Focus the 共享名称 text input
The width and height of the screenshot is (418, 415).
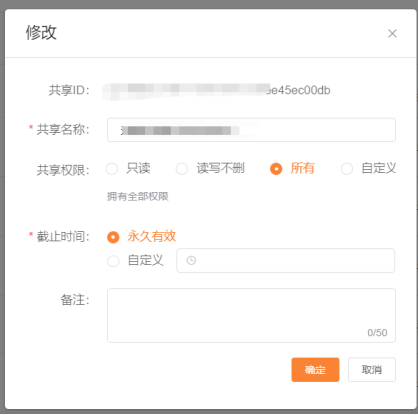251,130
